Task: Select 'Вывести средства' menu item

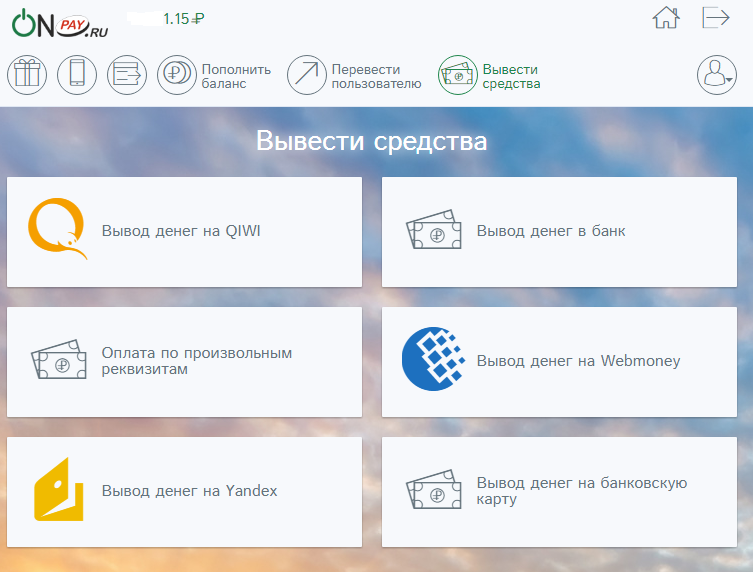Action: coord(511,76)
